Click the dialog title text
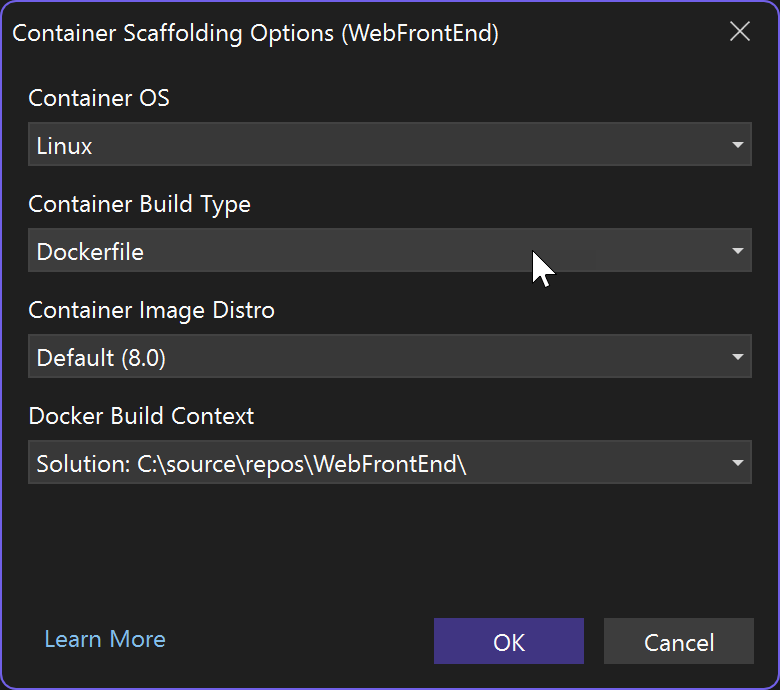 click(255, 33)
